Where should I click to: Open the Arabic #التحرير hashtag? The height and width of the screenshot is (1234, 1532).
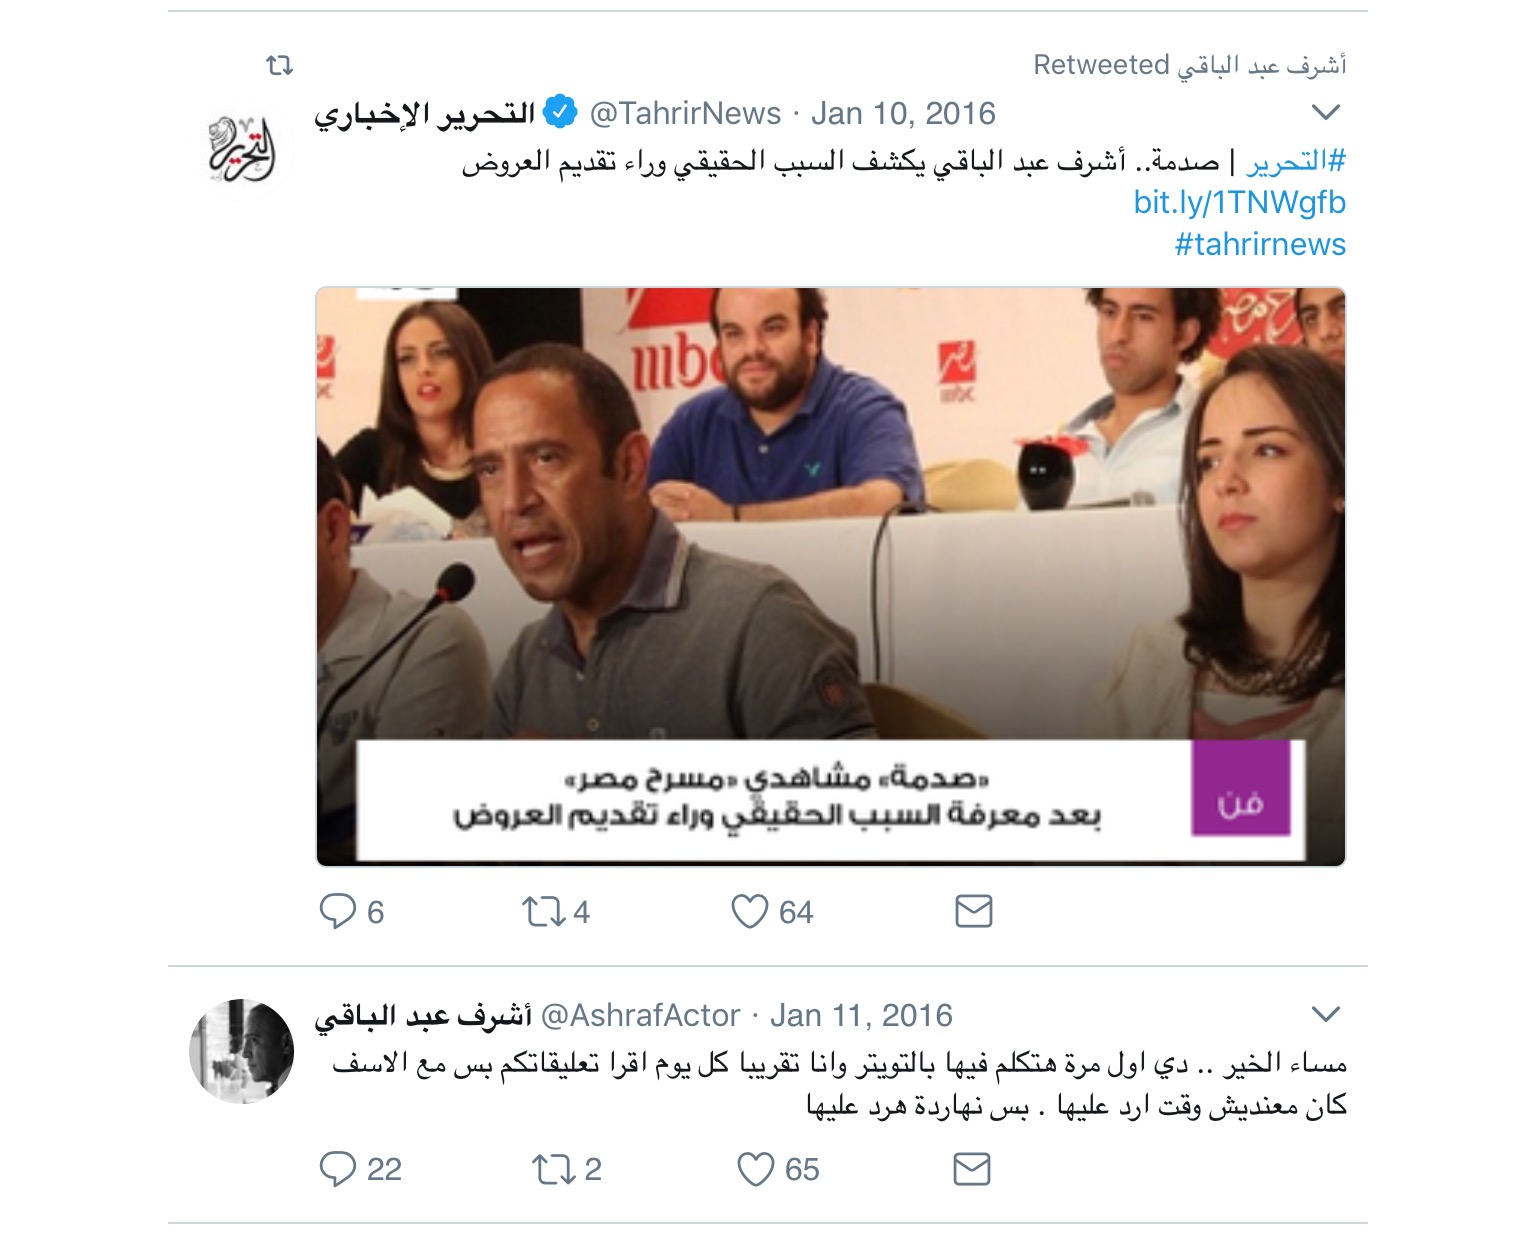point(1295,161)
